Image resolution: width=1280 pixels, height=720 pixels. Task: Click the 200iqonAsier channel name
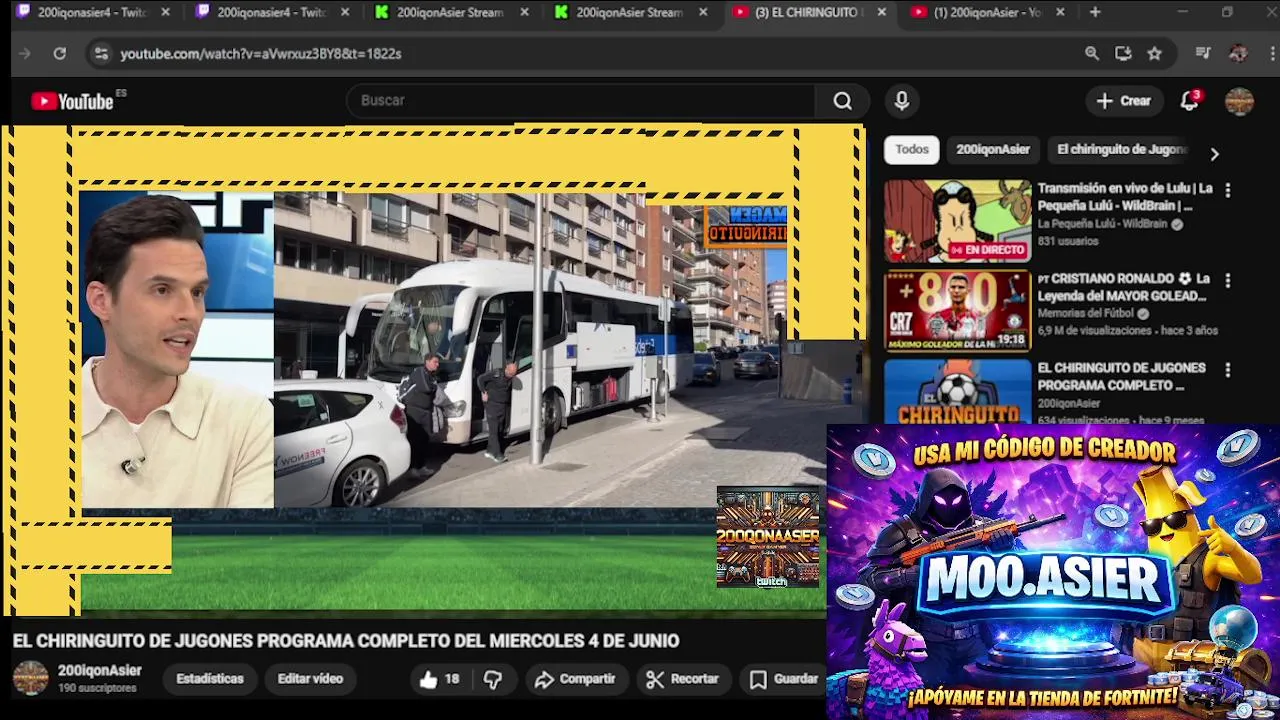pos(100,671)
